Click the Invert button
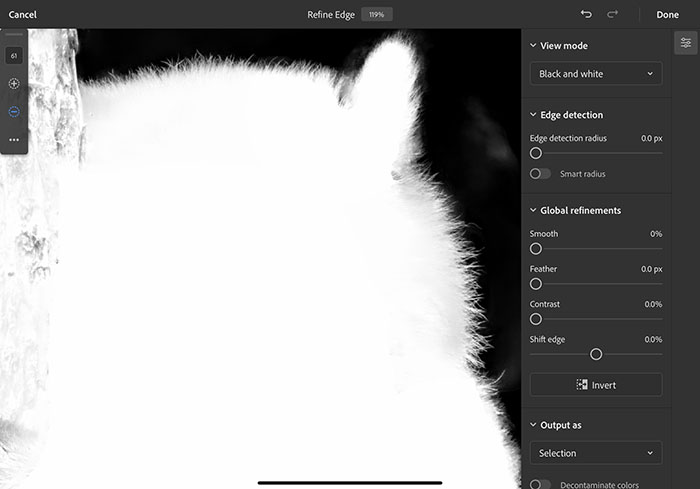This screenshot has width=700, height=489. coord(595,385)
